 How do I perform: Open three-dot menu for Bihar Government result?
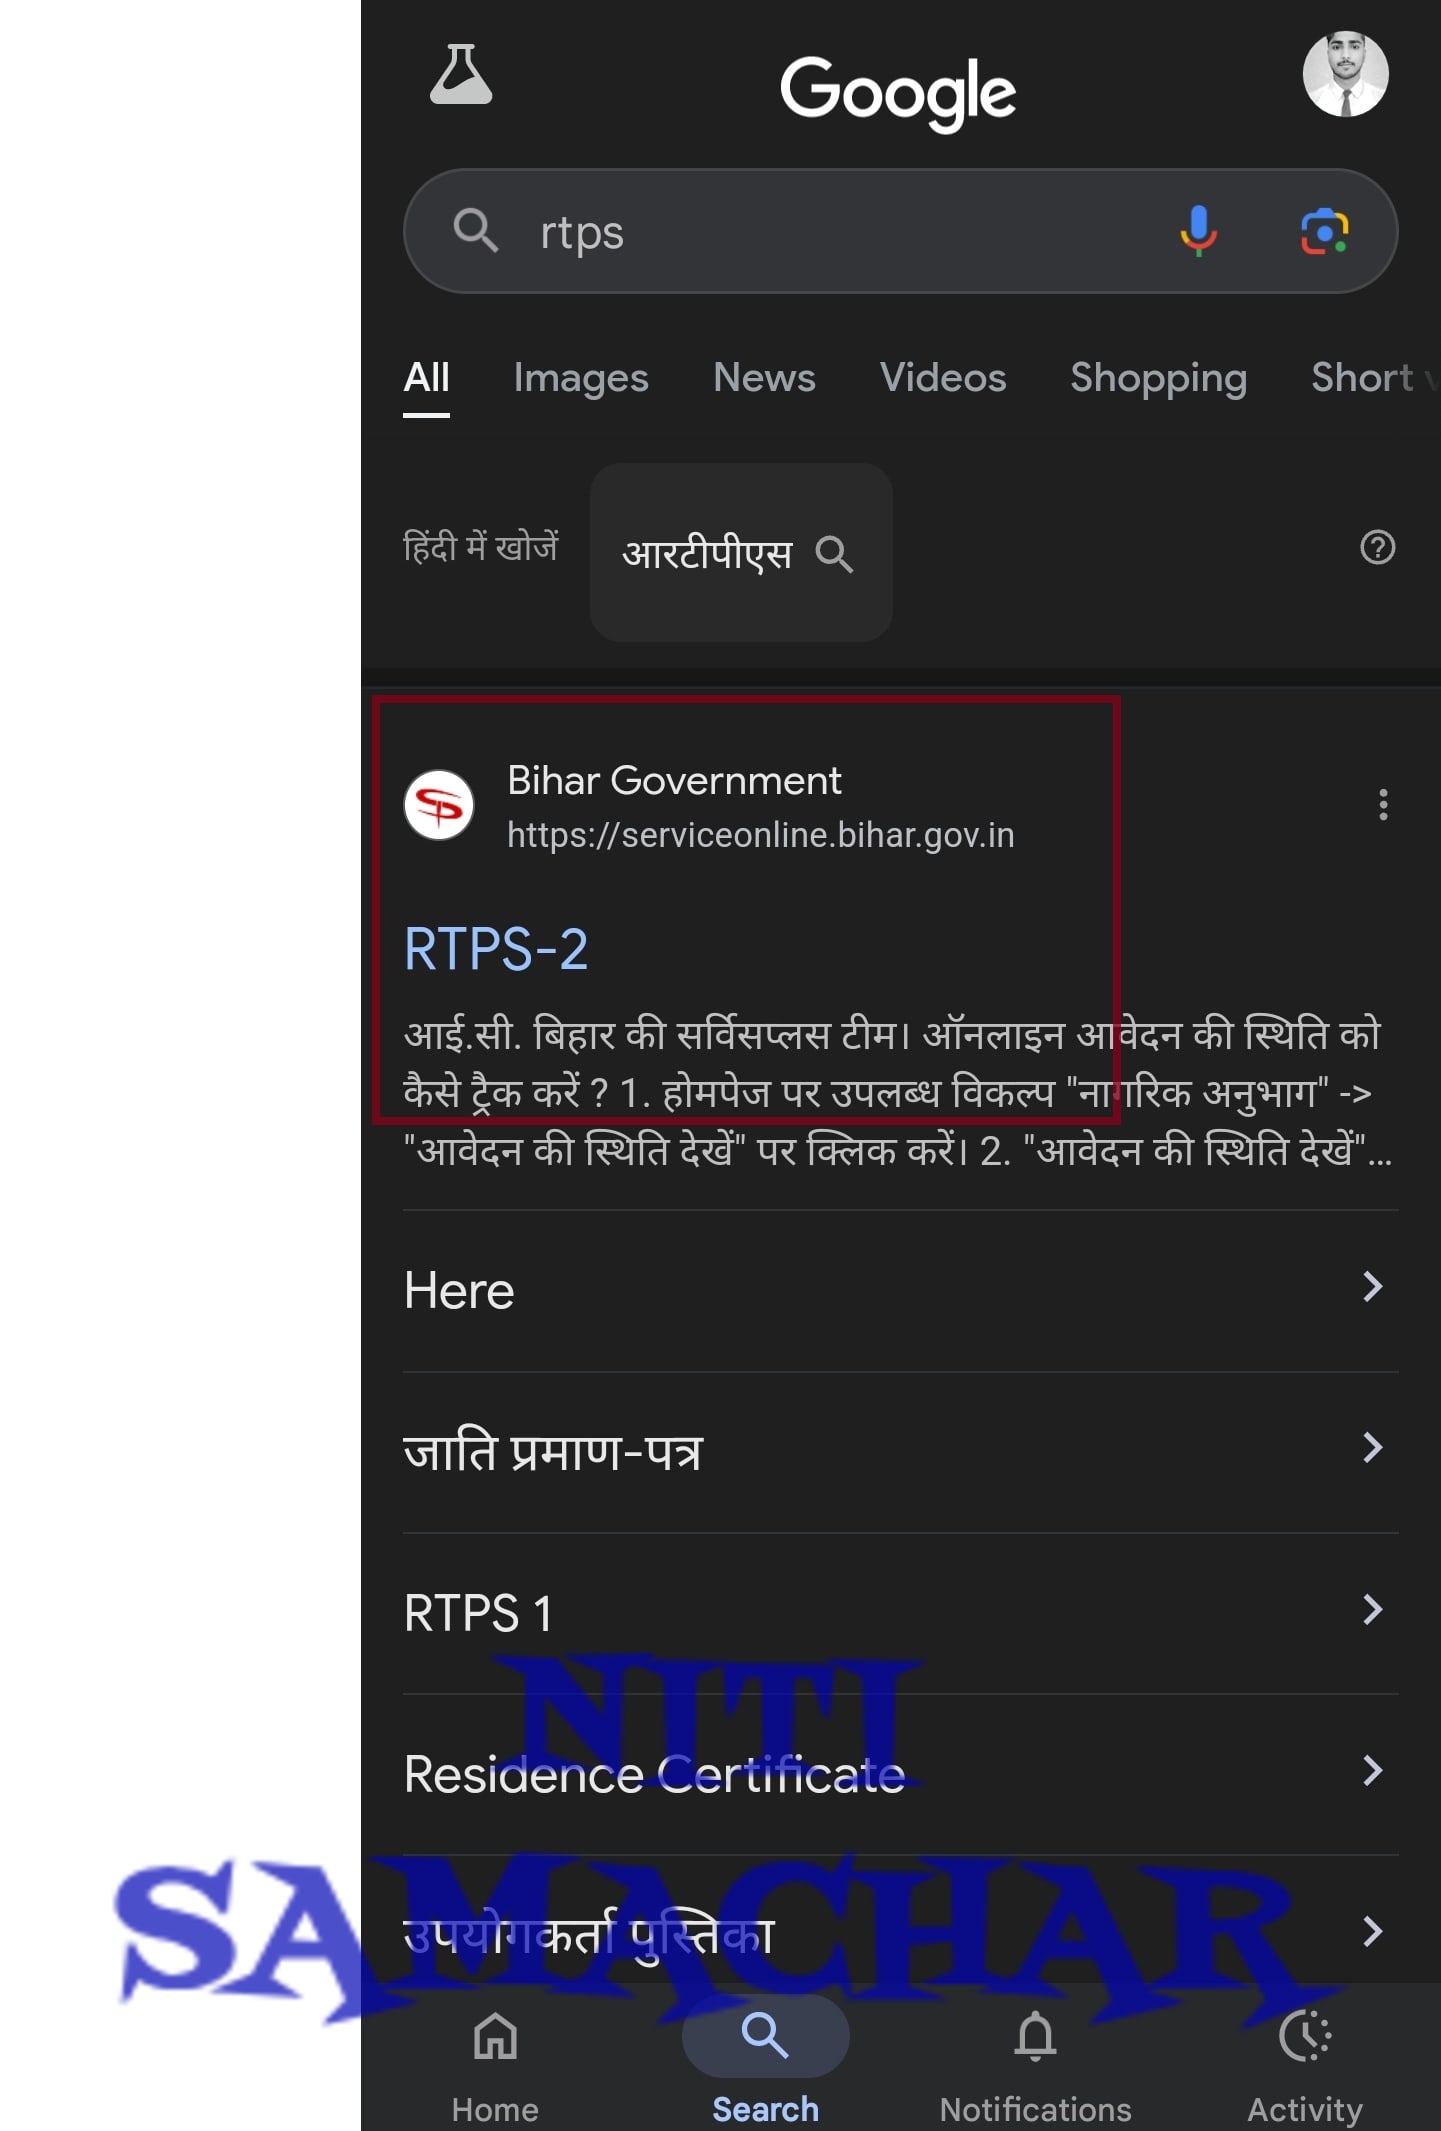[1383, 804]
